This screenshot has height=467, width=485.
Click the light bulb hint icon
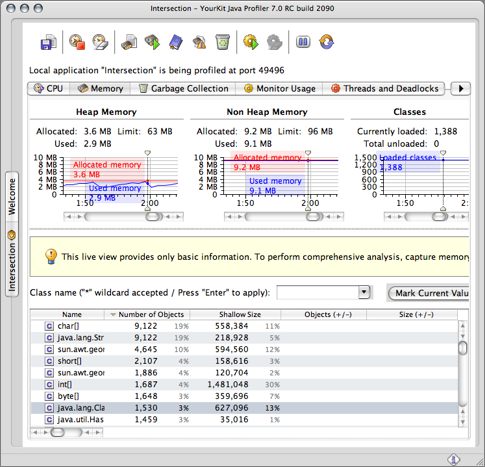pos(51,256)
